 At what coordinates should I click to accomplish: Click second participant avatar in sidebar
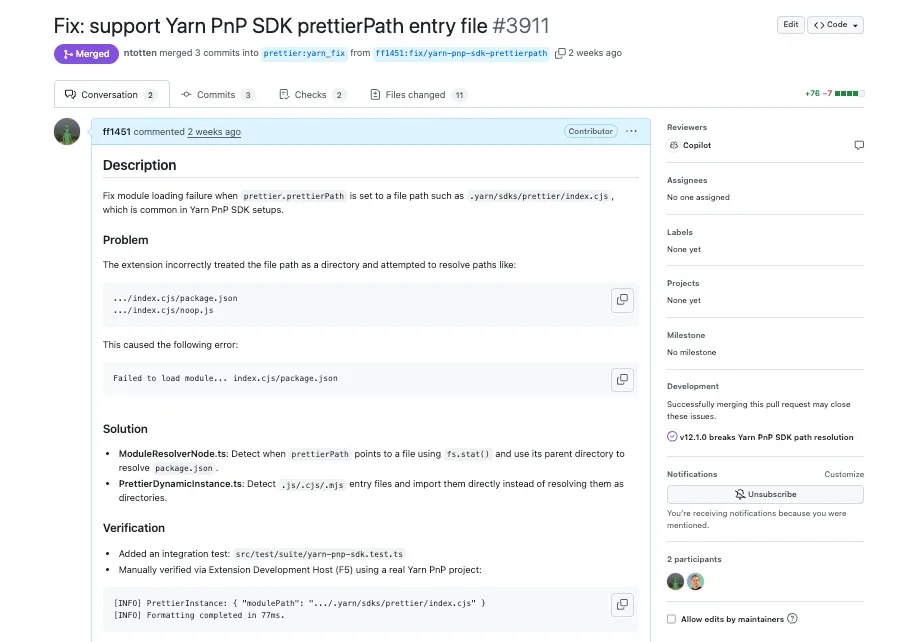[x=695, y=582]
